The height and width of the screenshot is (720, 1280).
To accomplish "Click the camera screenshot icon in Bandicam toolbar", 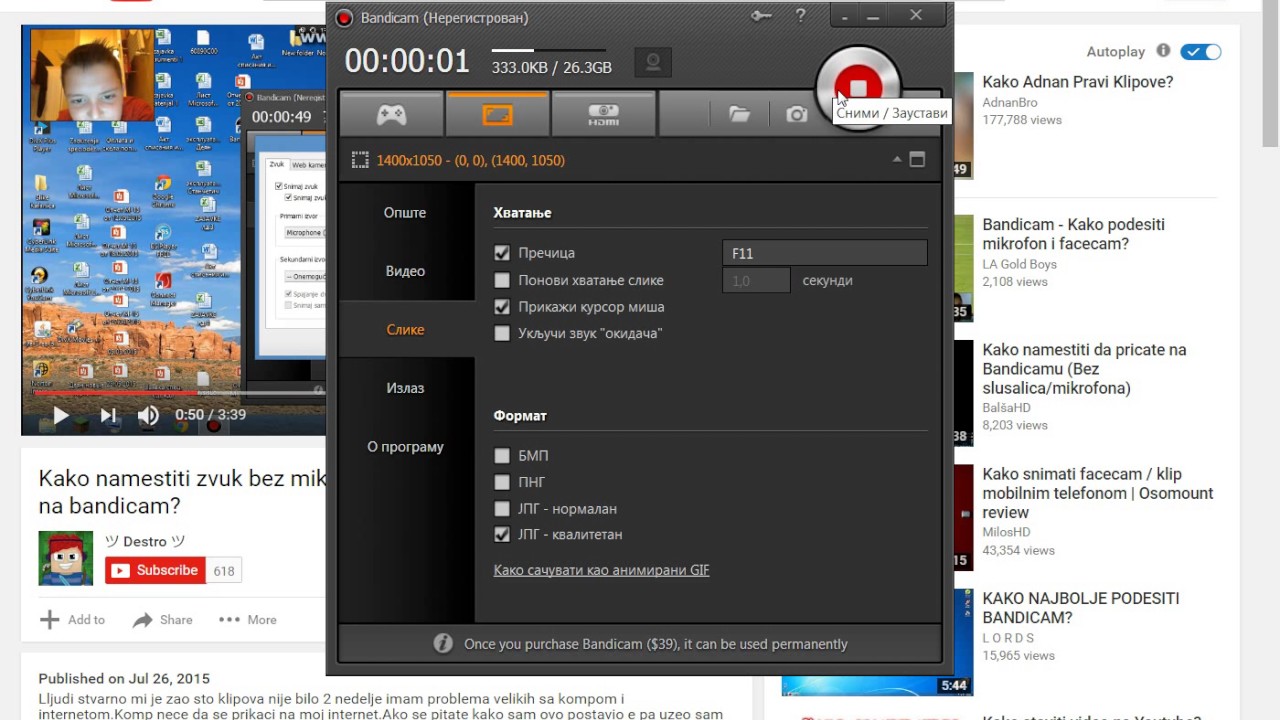I will tap(796, 114).
